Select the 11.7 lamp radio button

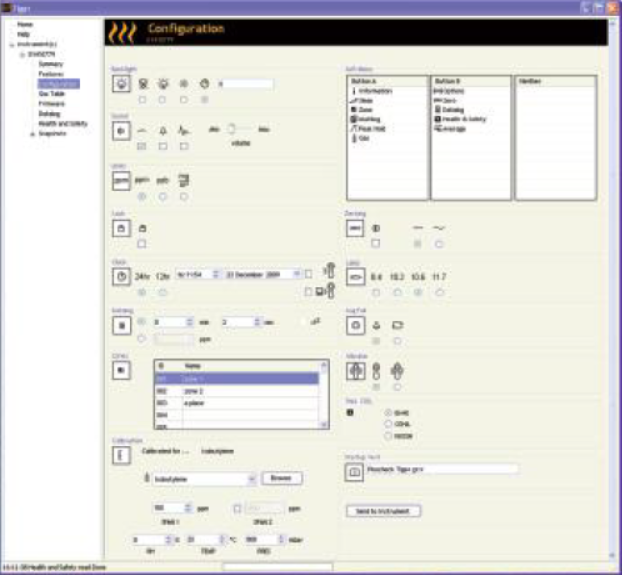point(439,292)
